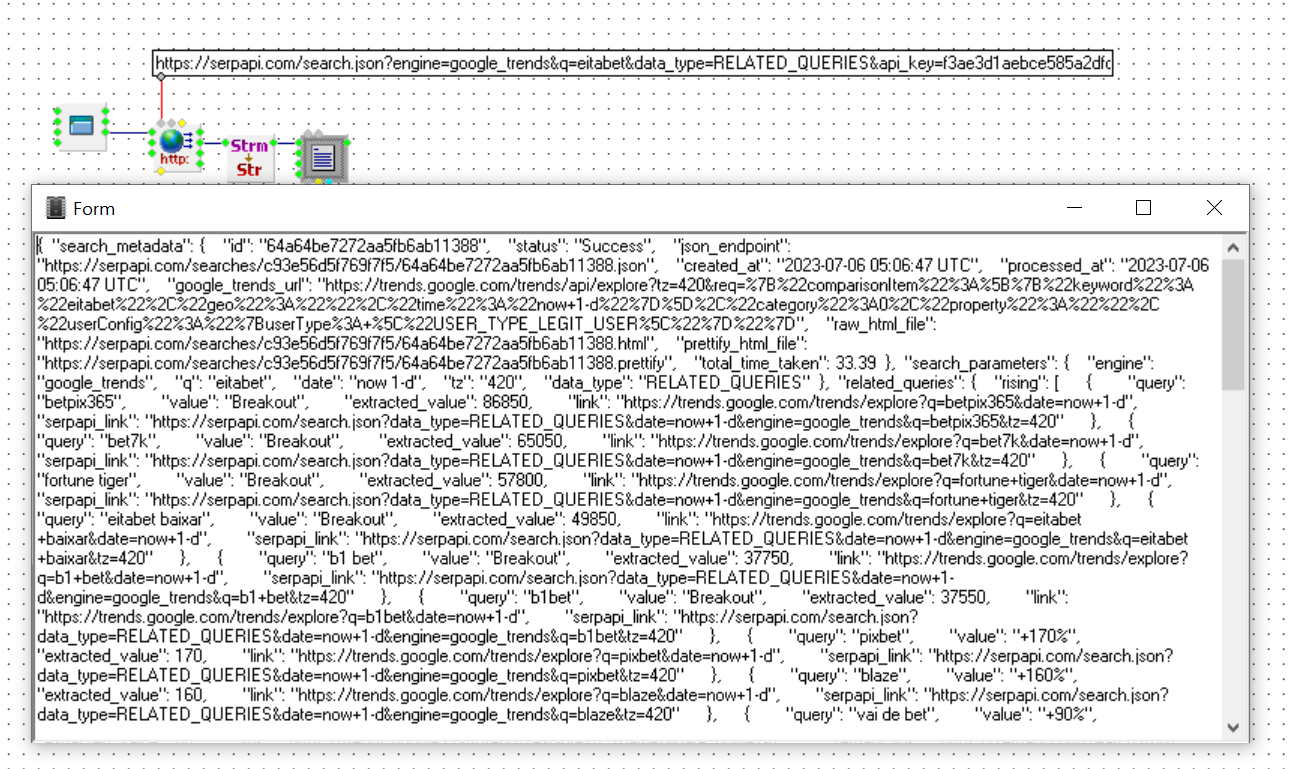Click the Form window title icon

pos(56,208)
